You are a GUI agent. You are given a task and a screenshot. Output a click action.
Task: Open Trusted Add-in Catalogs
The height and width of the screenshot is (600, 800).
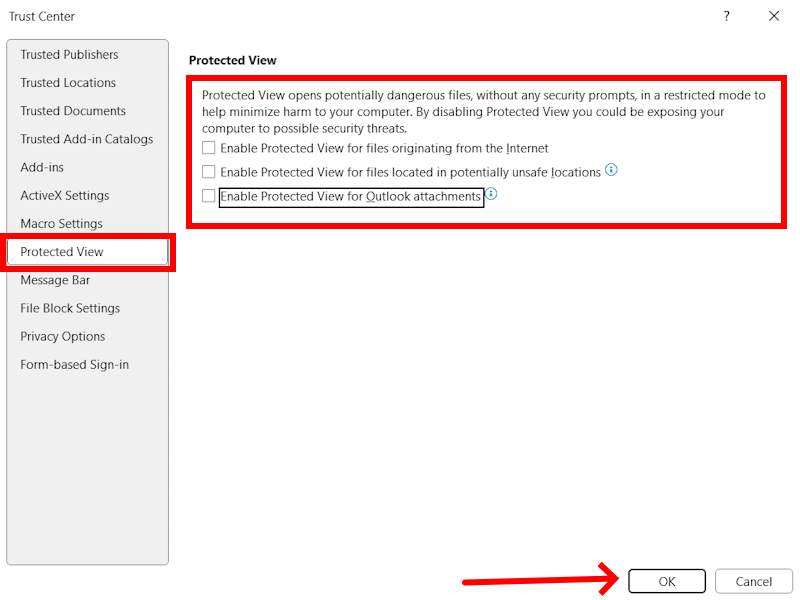[86, 138]
